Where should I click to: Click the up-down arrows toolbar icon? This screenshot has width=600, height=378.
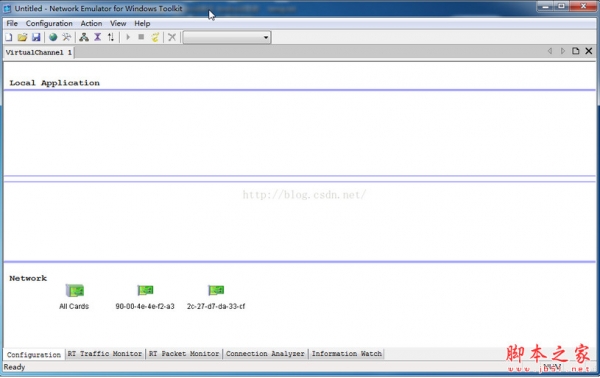tap(111, 37)
